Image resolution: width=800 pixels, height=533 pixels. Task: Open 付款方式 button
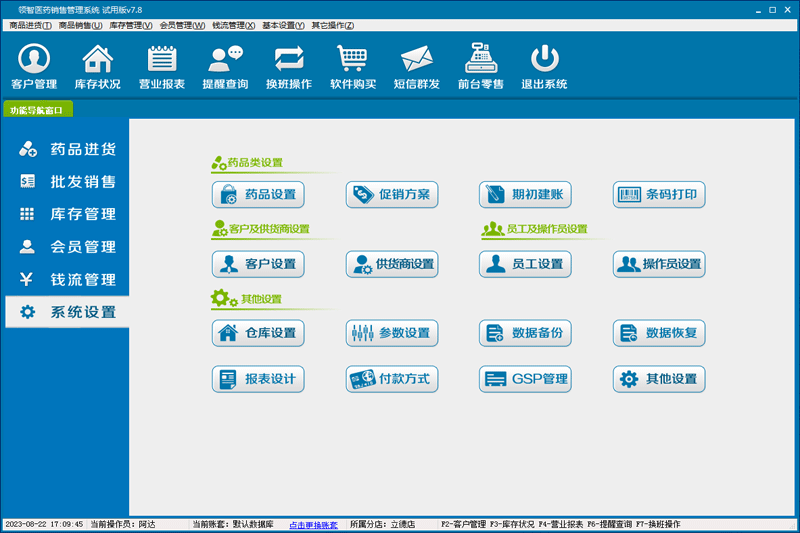[392, 379]
